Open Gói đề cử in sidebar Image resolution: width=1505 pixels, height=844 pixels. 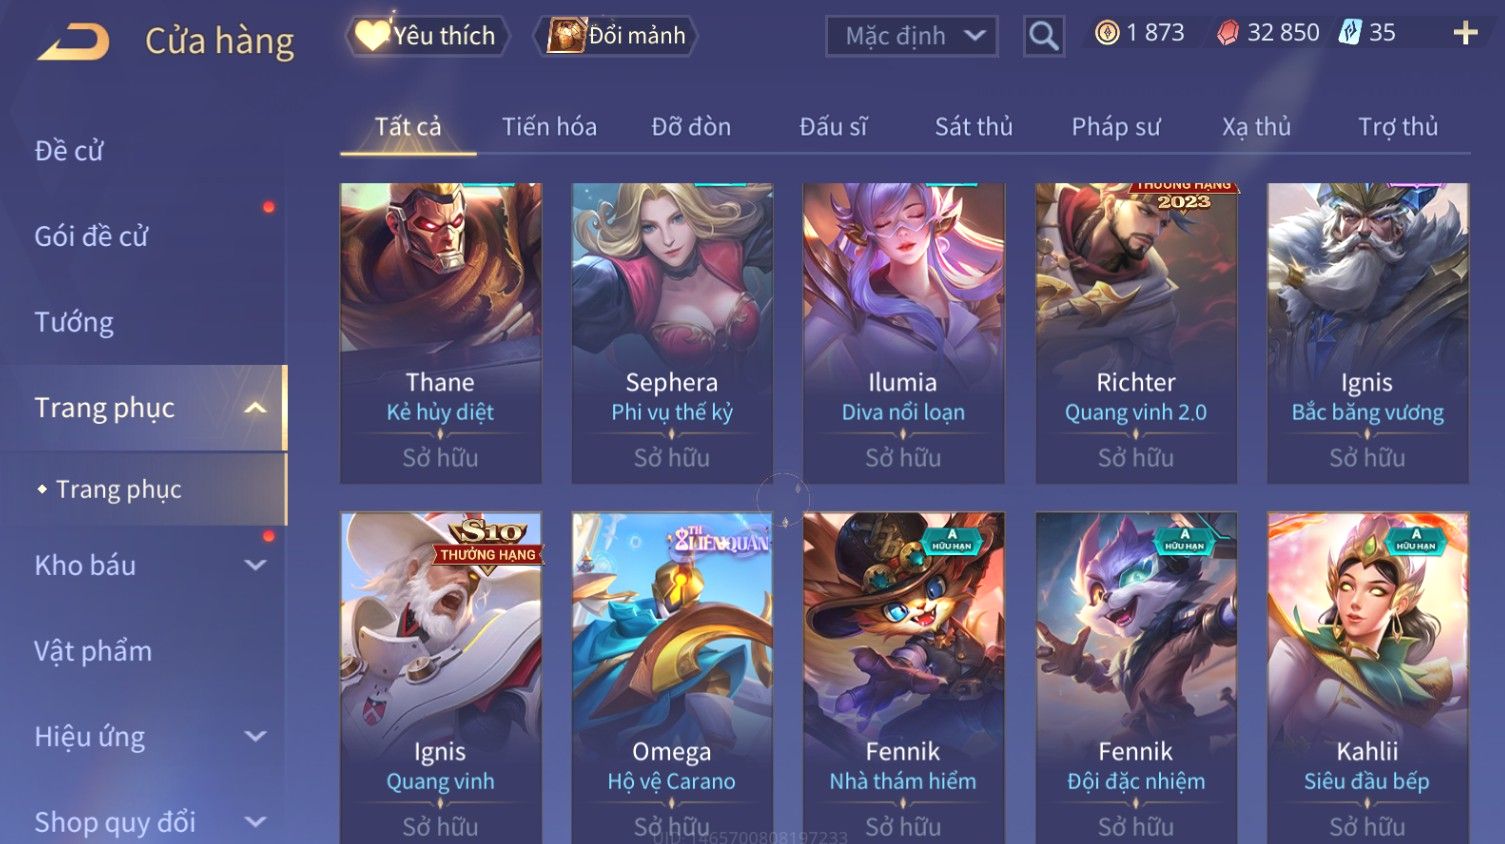click(91, 237)
